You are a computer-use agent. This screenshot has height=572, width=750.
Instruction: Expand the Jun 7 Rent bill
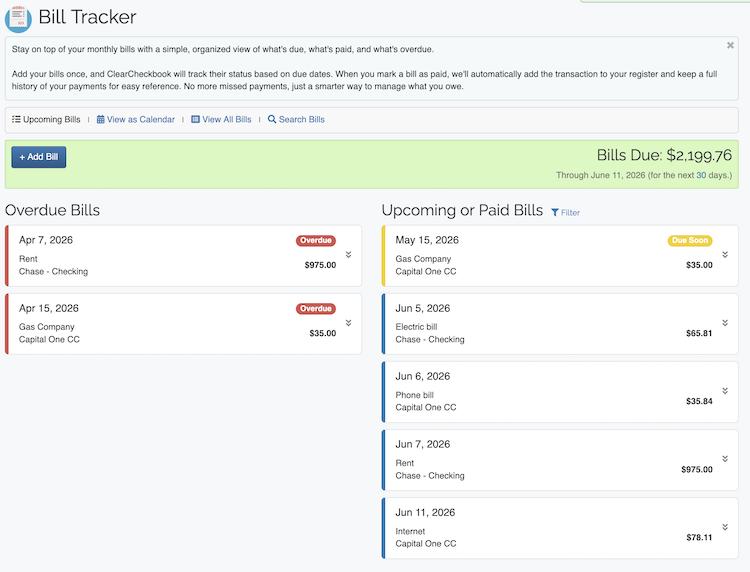pyautogui.click(x=725, y=459)
